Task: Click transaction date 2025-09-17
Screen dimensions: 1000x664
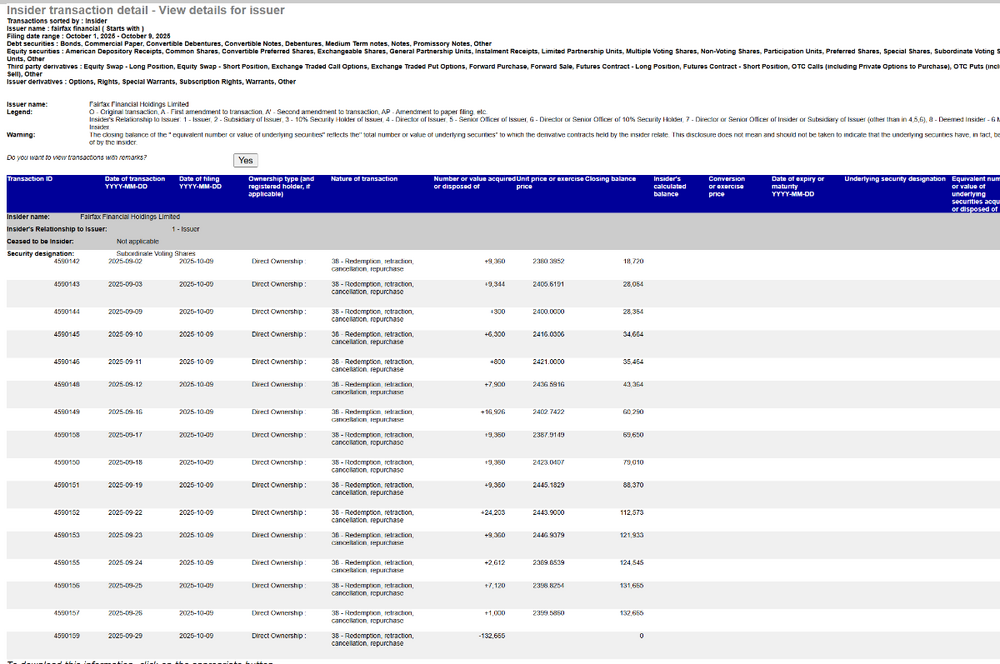Action: [125, 435]
